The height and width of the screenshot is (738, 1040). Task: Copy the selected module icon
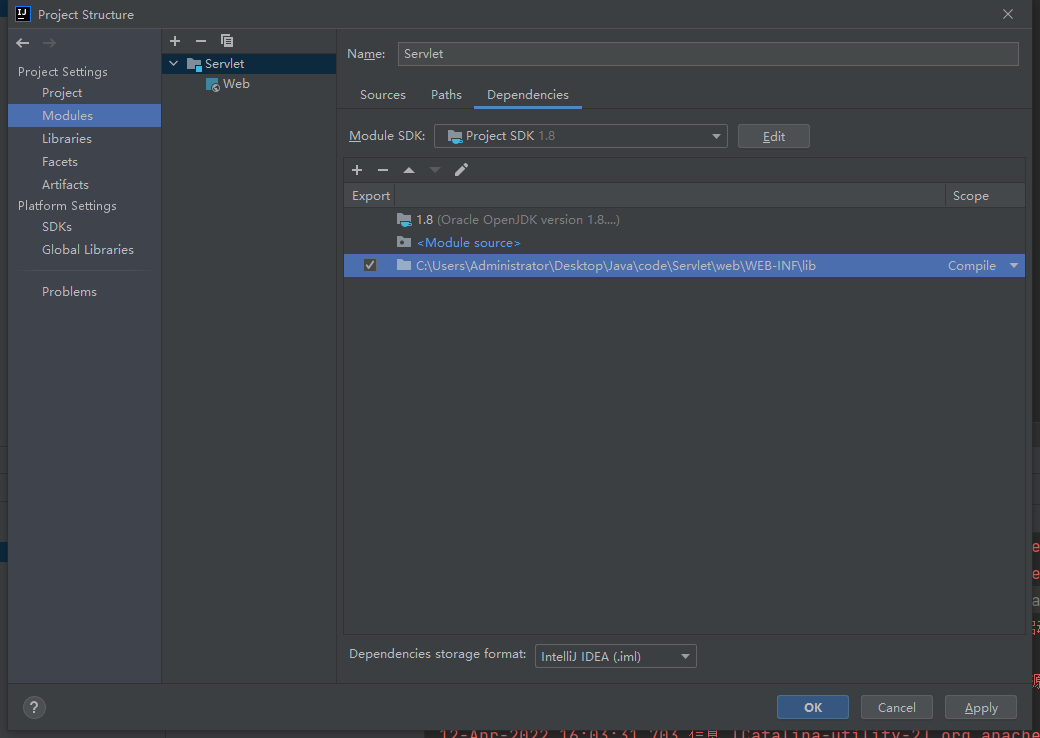[227, 41]
